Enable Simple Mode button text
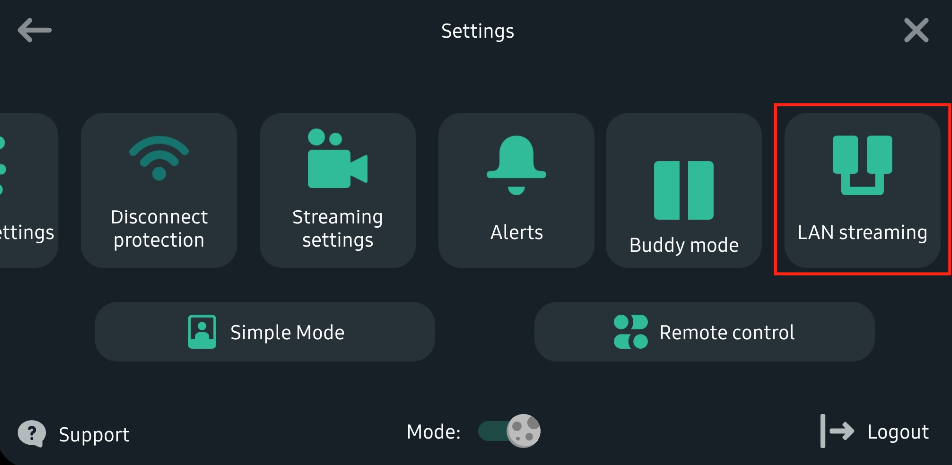 [x=287, y=333]
